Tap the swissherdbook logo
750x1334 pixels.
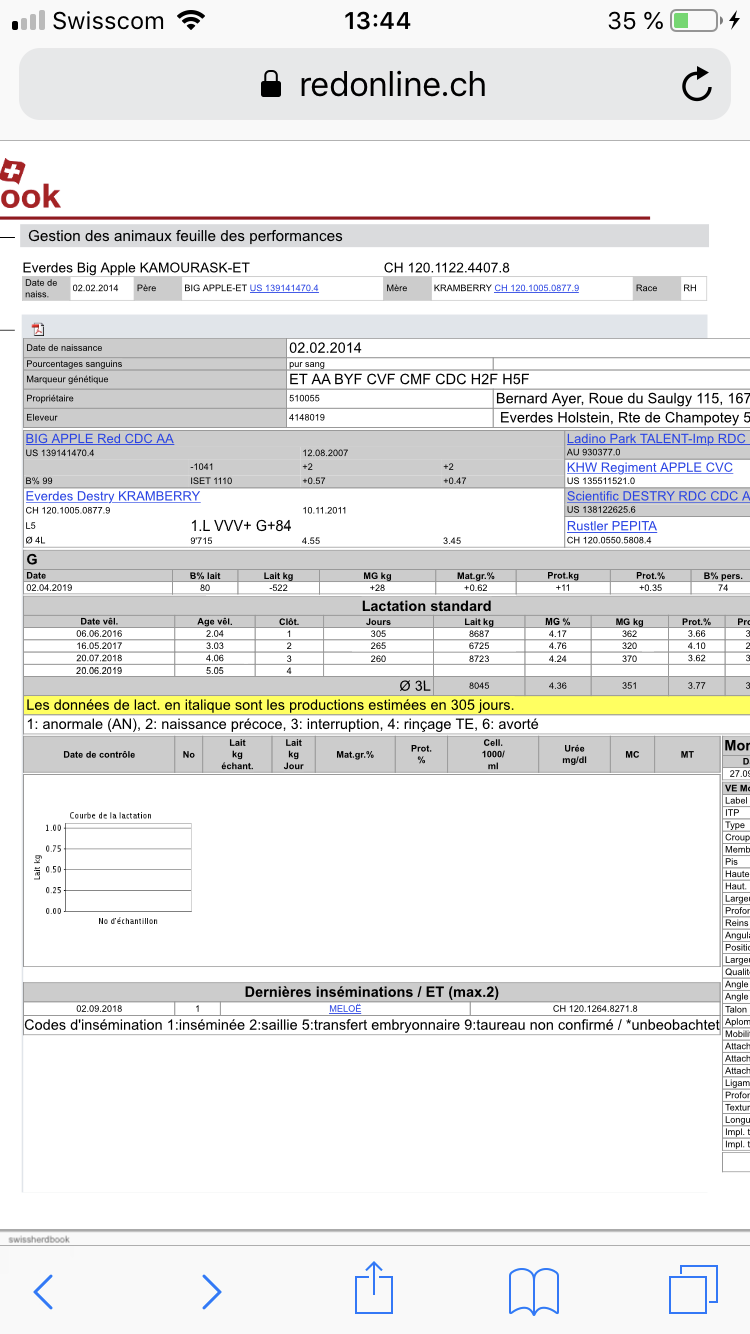(30, 186)
